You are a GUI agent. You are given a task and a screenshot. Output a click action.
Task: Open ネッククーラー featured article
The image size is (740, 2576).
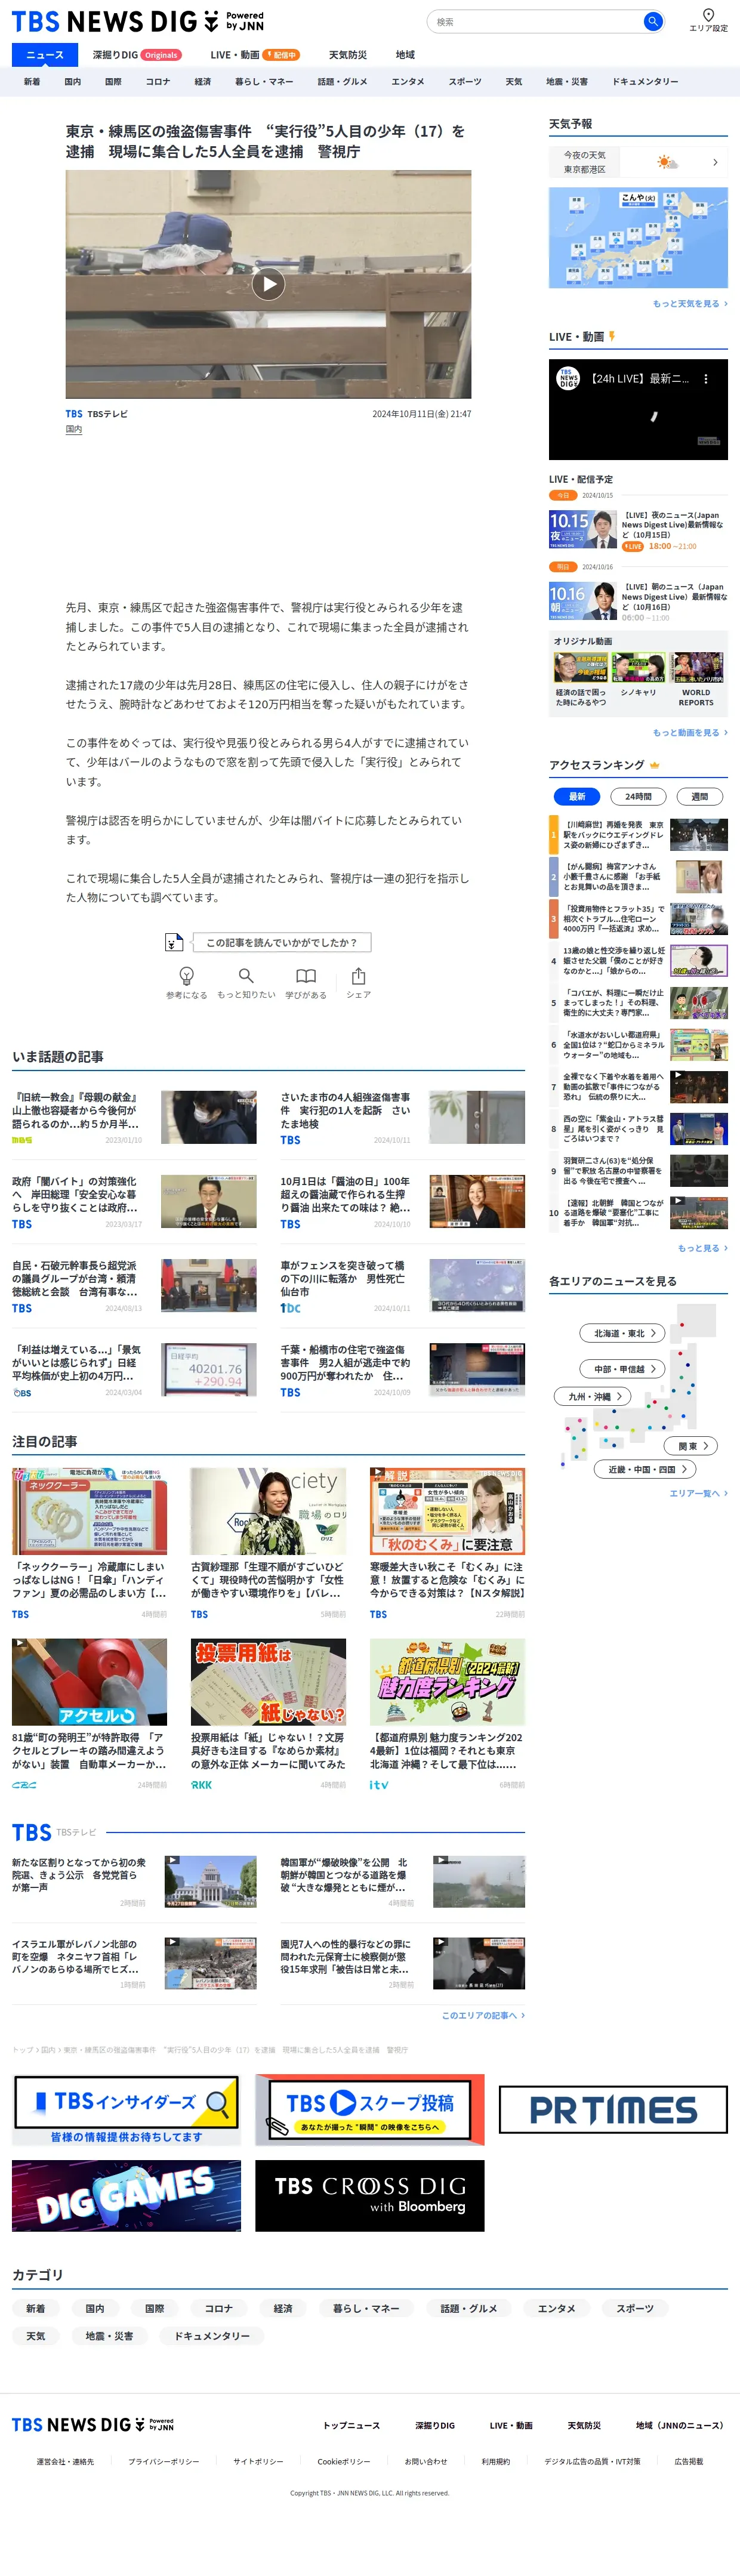[x=89, y=1543]
